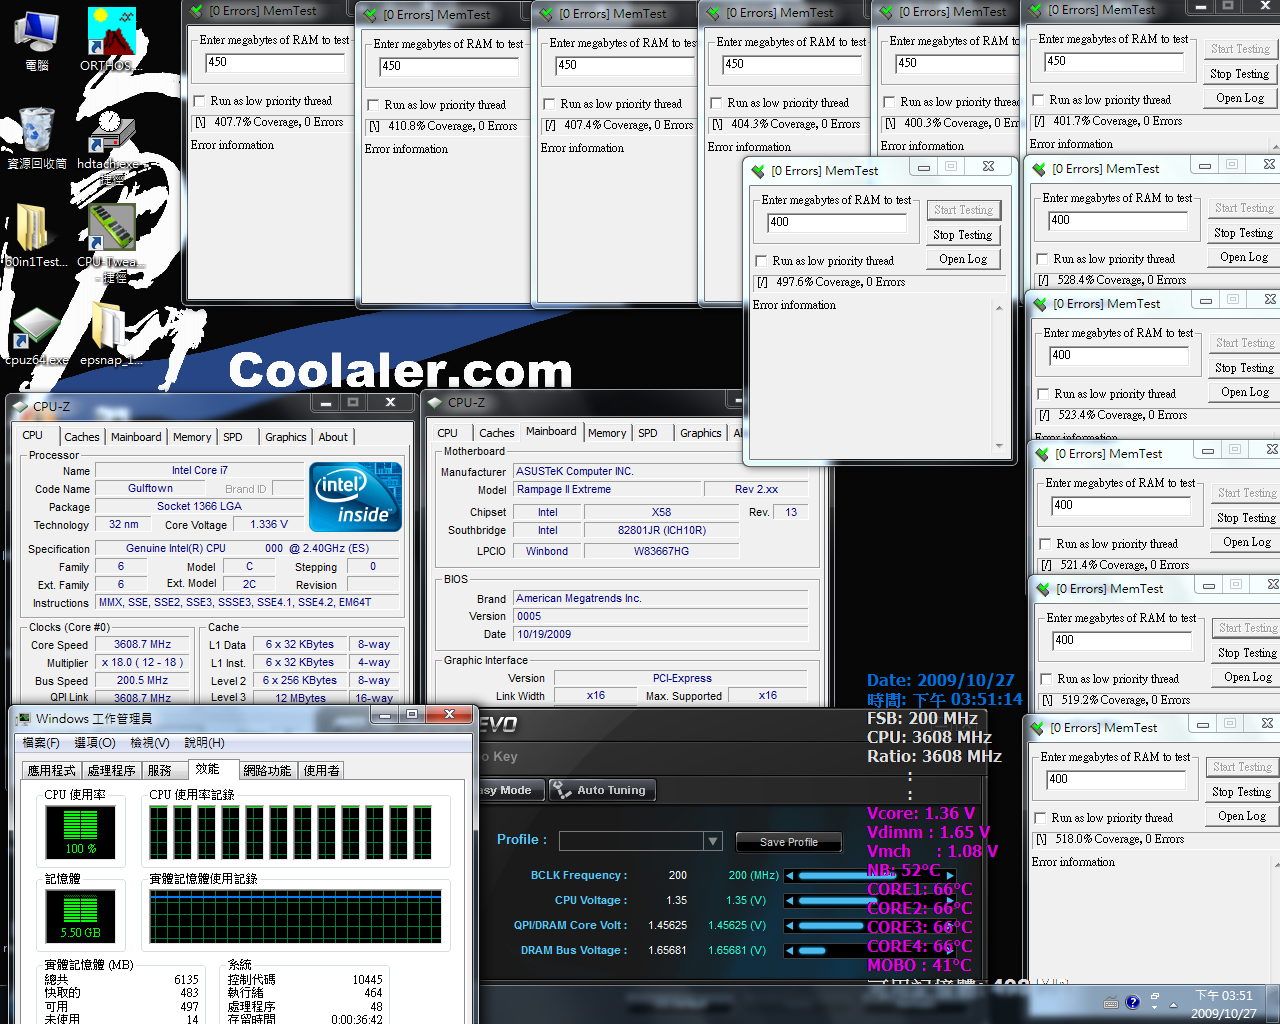Click the 200.5 MHz bus speed value
This screenshot has width=1280, height=1024.
click(143, 681)
